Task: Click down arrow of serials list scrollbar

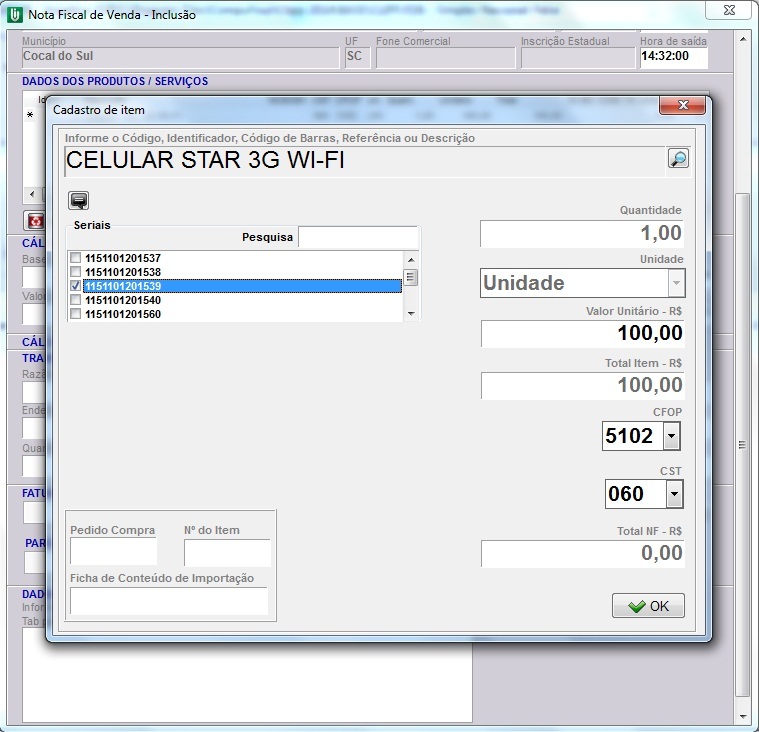Action: pyautogui.click(x=410, y=314)
